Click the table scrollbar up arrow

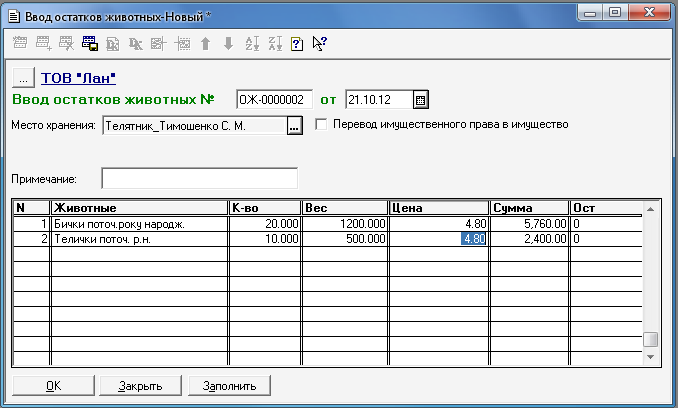[650, 209]
